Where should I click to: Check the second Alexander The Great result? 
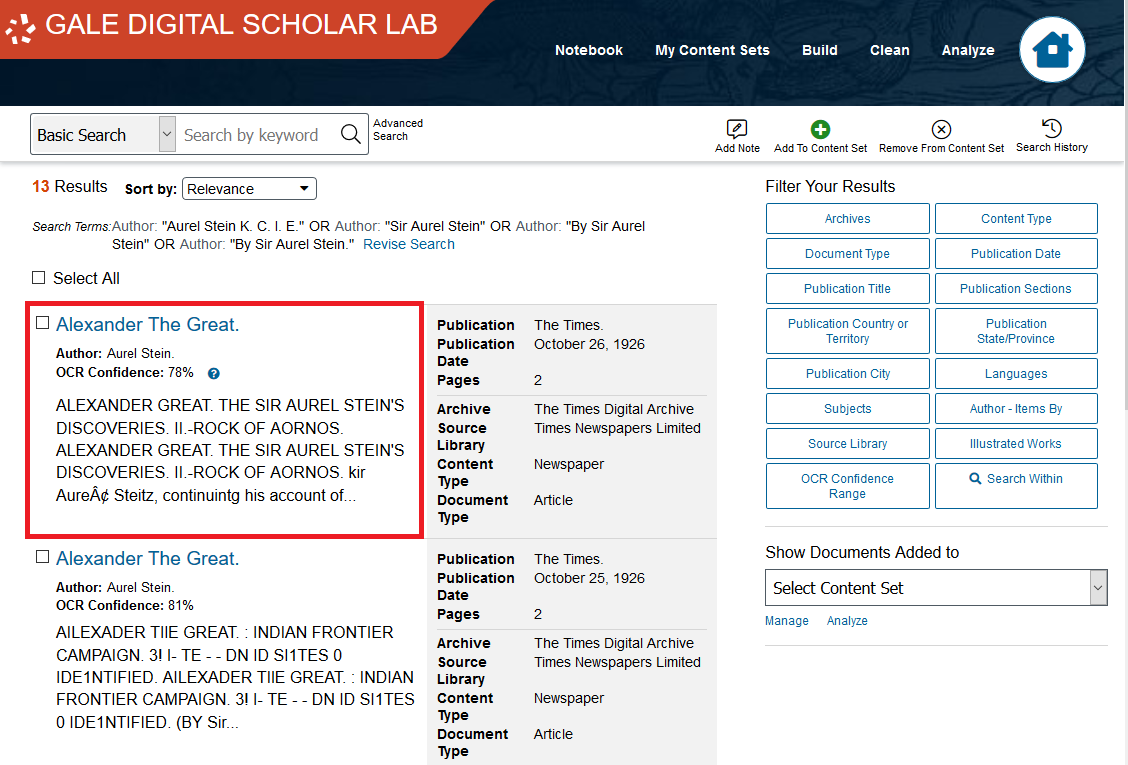[40, 556]
